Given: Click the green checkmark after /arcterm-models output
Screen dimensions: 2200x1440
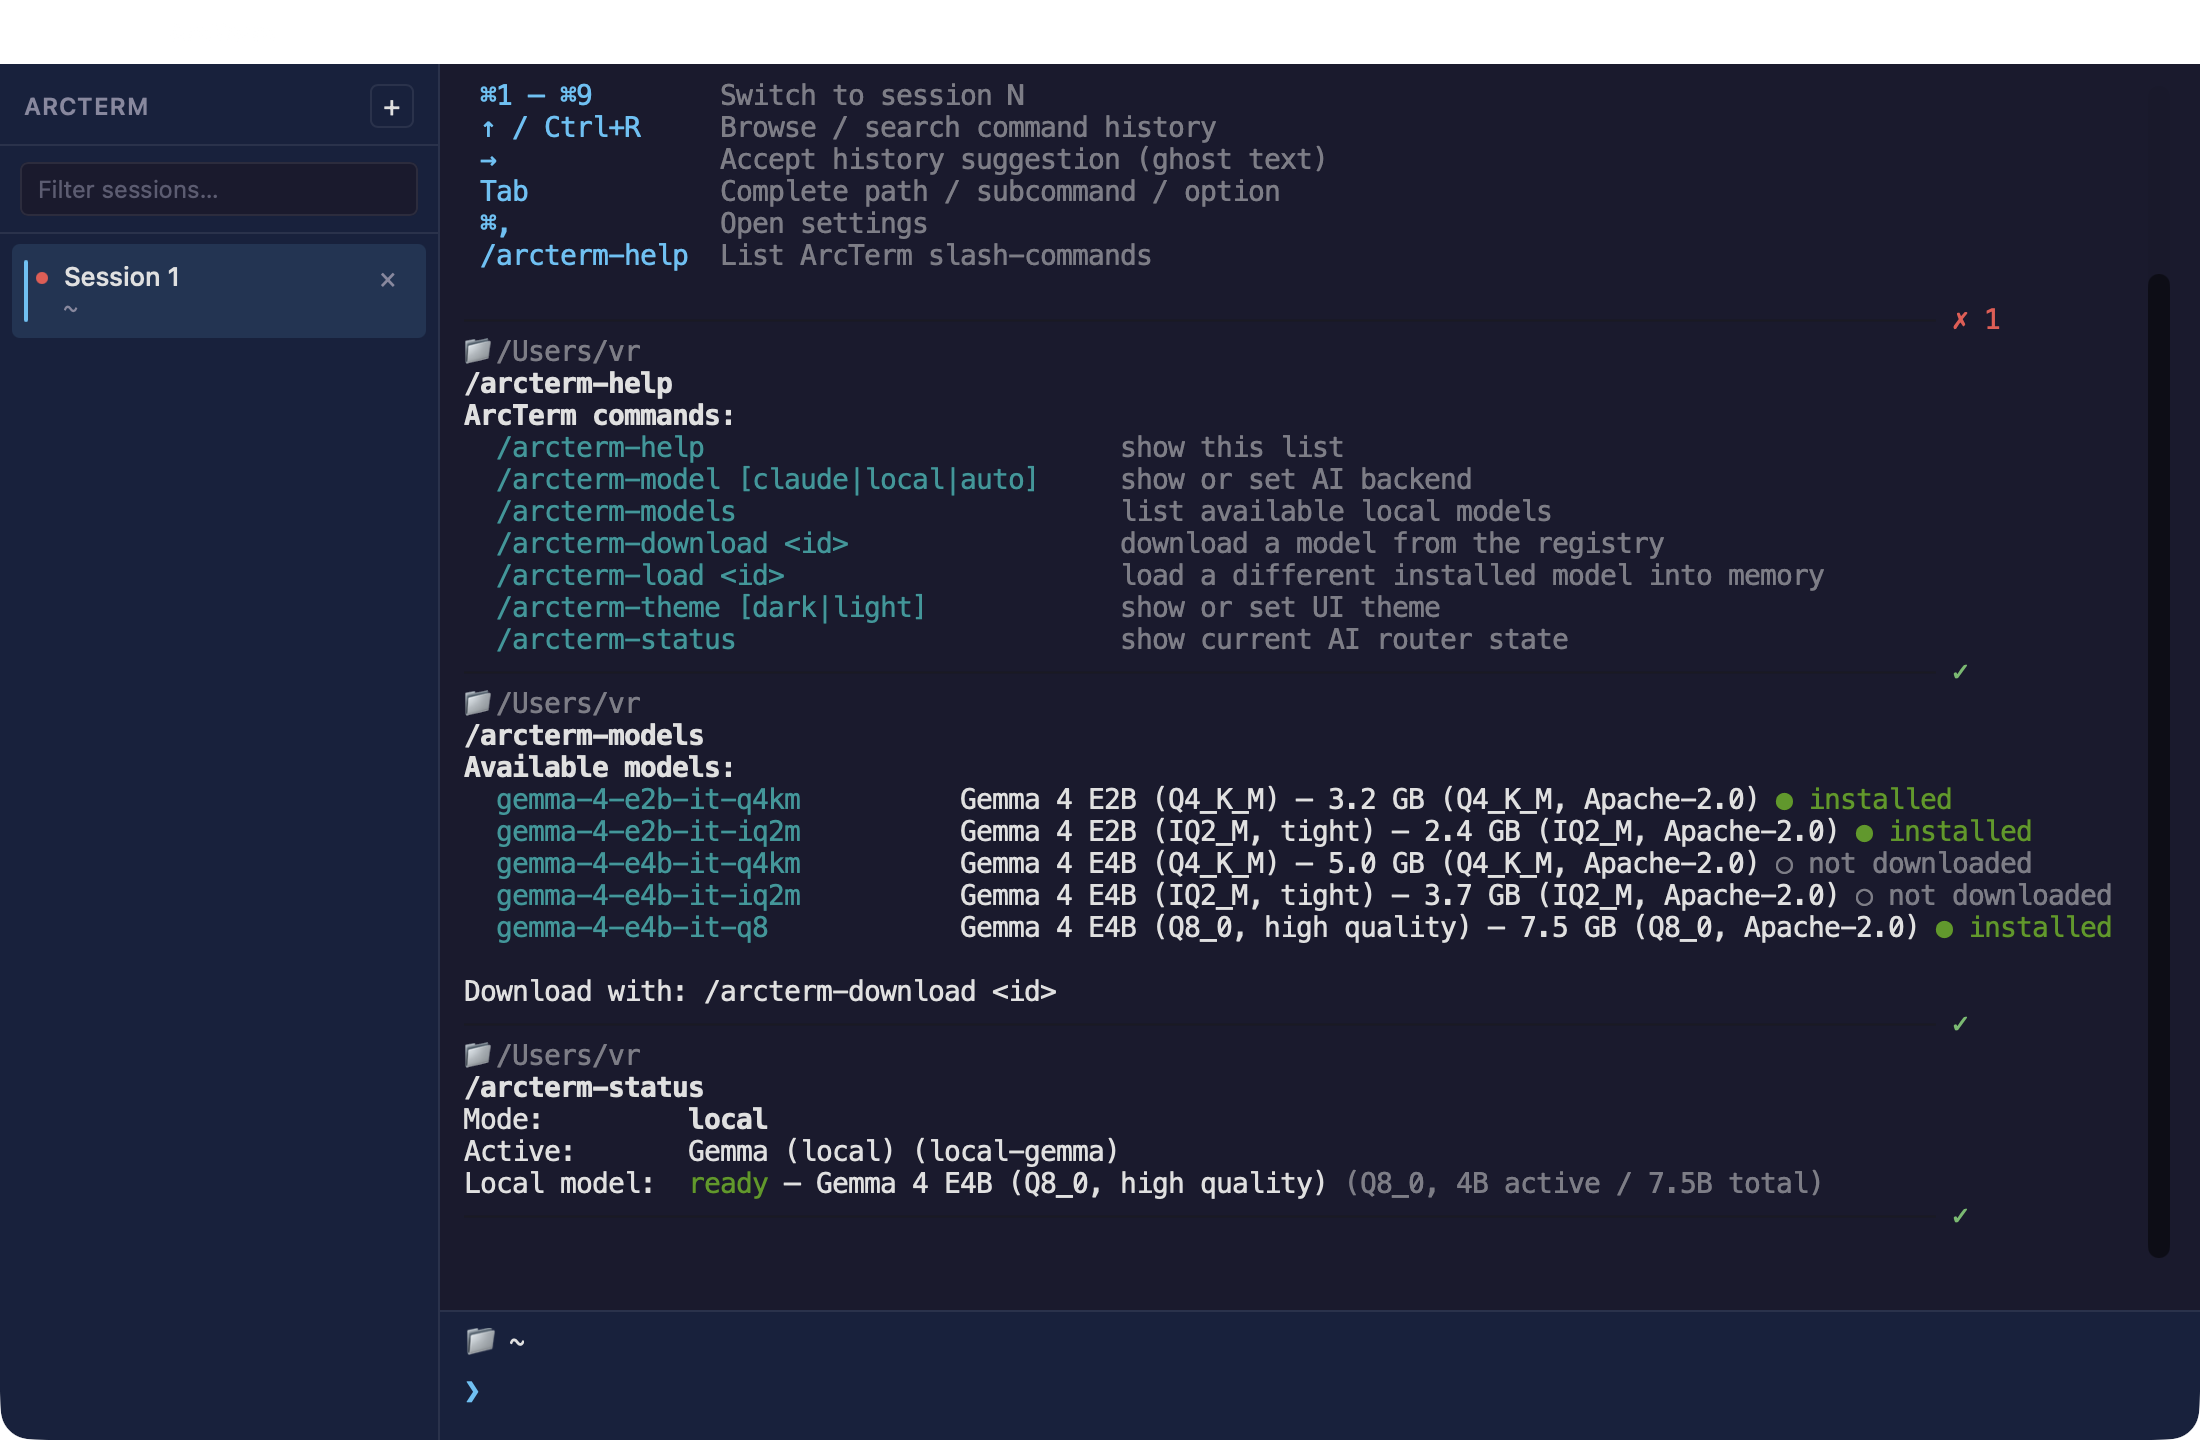Looking at the screenshot, I should pos(1960,1024).
